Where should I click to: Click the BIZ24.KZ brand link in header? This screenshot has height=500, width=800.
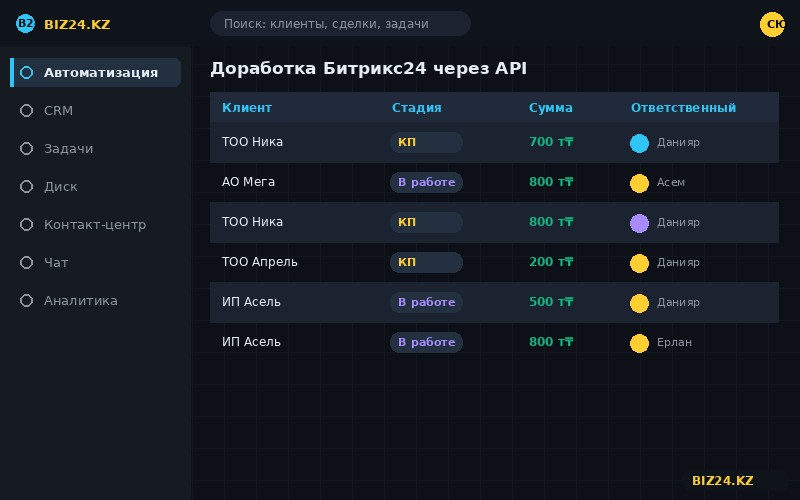[77, 24]
